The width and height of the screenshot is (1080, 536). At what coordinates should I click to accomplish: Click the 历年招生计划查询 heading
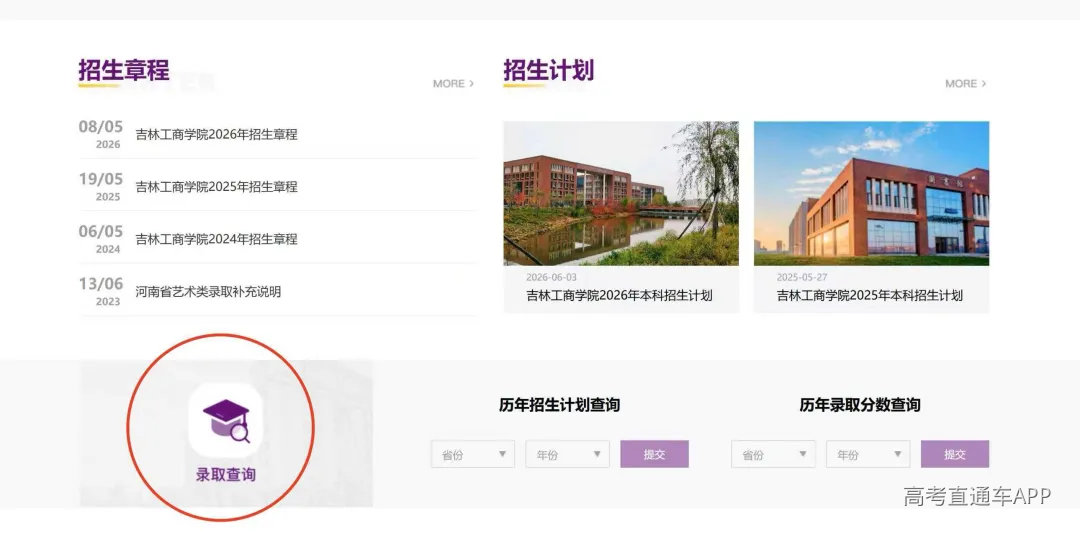(559, 405)
